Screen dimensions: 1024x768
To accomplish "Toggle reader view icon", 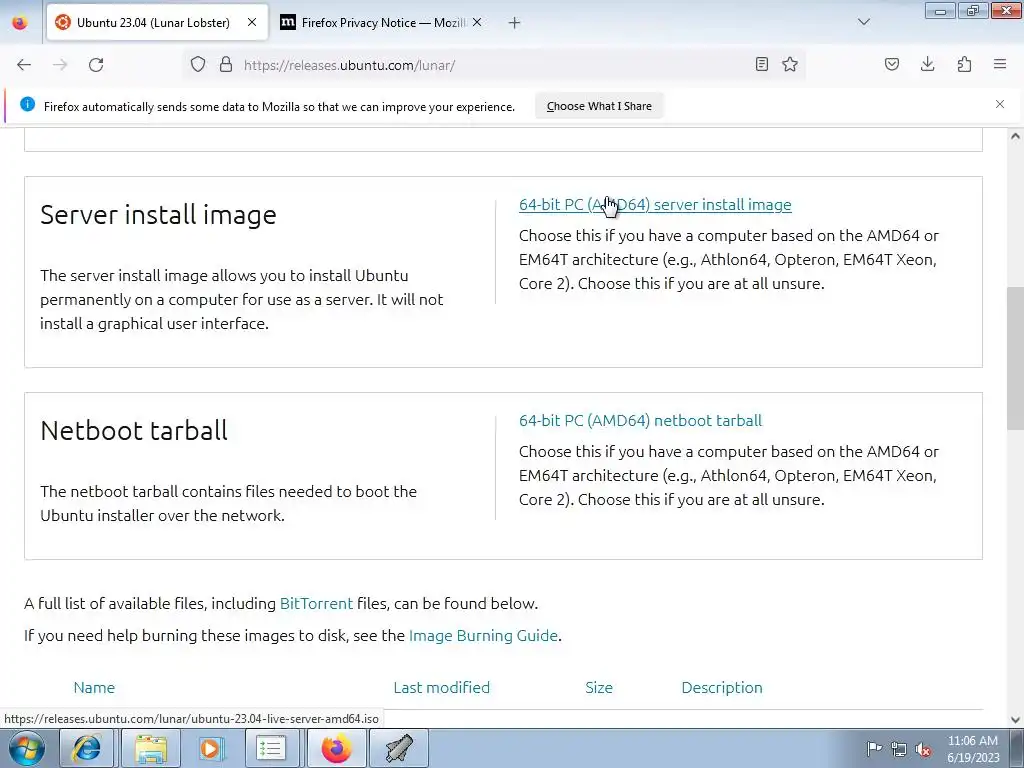I will (761, 64).
